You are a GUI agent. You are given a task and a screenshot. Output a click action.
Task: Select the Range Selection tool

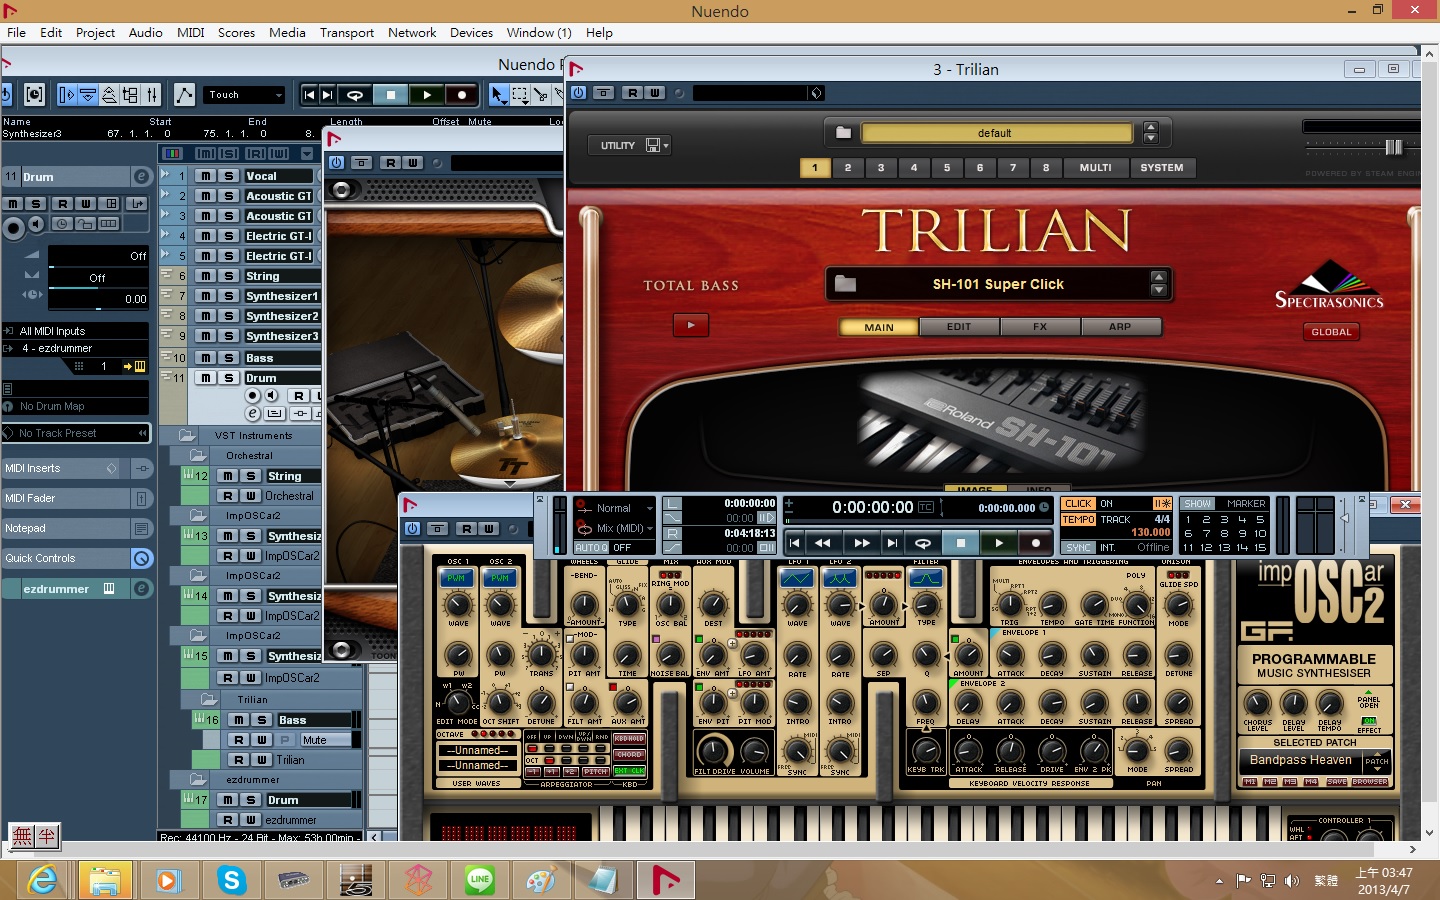click(x=520, y=95)
